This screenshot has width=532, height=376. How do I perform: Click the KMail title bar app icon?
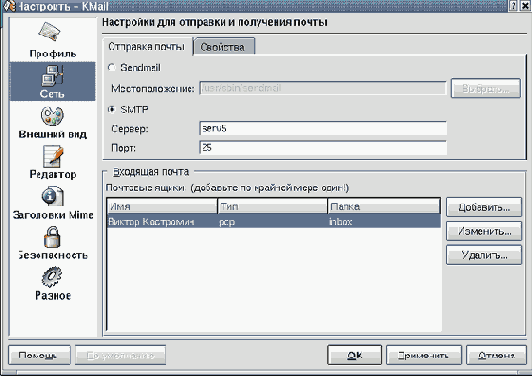click(10, 5)
